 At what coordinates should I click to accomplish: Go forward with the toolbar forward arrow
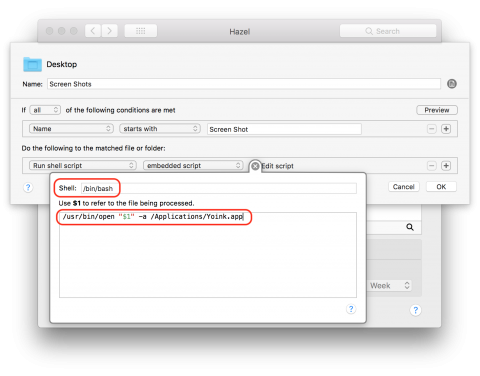(x=110, y=31)
